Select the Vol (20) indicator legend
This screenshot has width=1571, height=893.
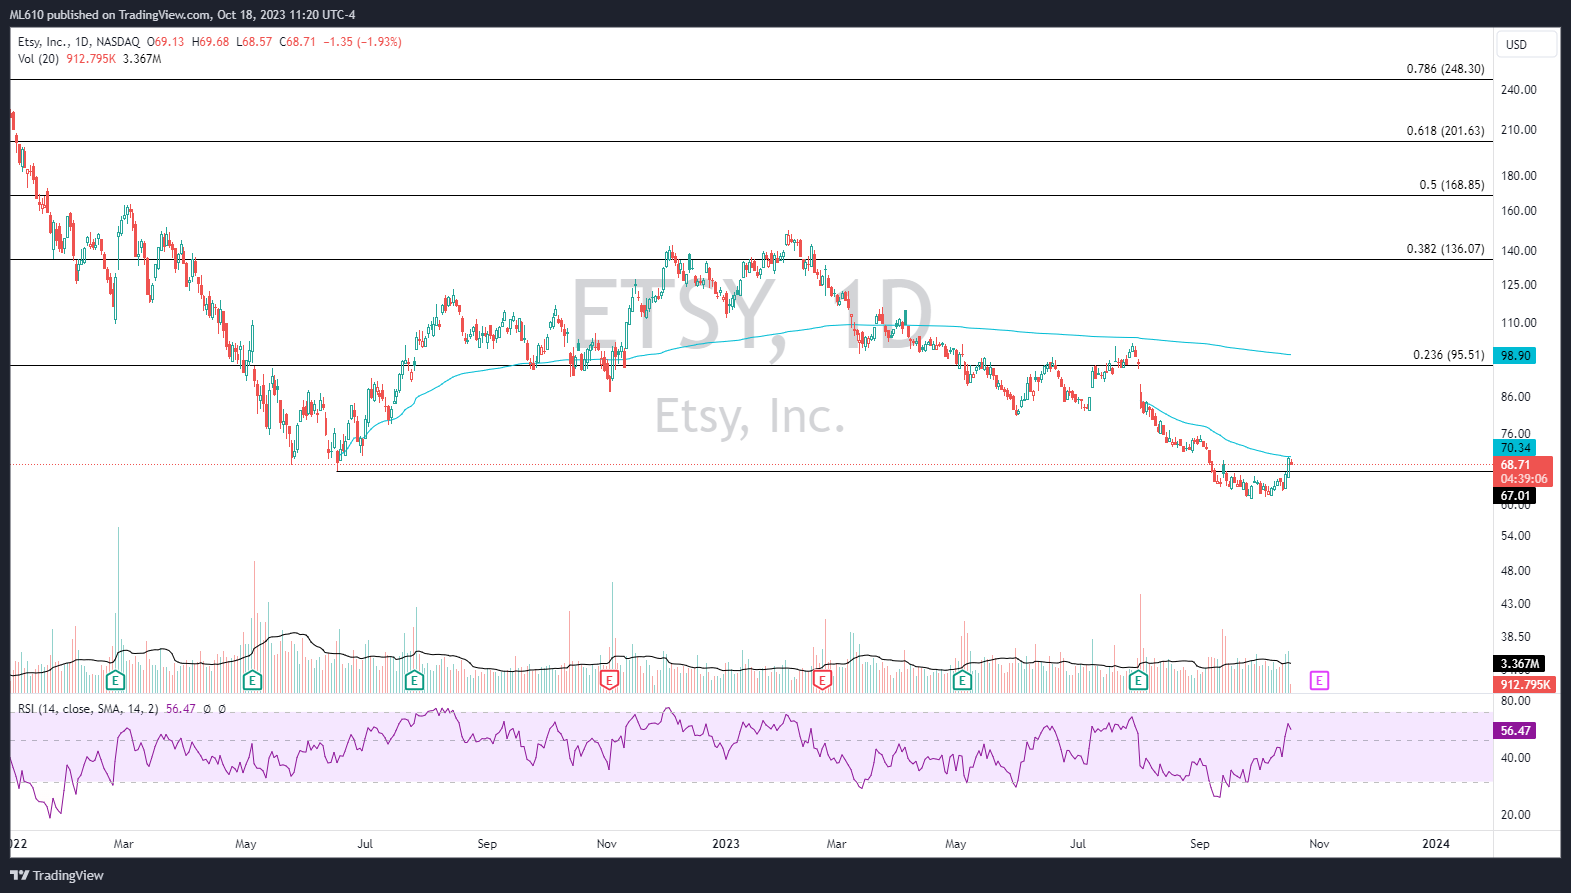38,59
